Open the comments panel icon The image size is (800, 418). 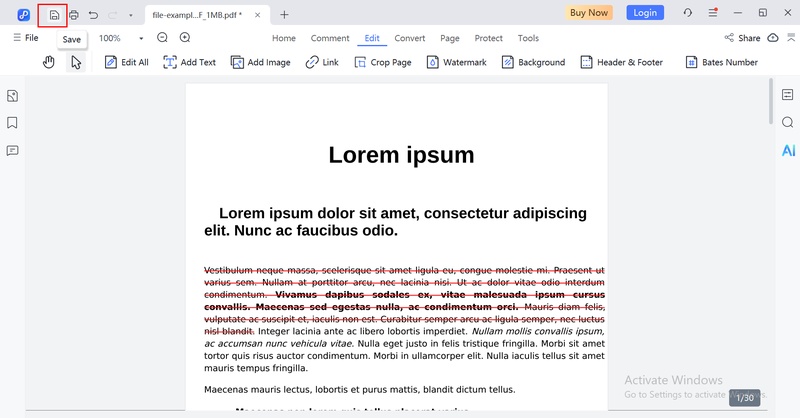pyautogui.click(x=13, y=151)
